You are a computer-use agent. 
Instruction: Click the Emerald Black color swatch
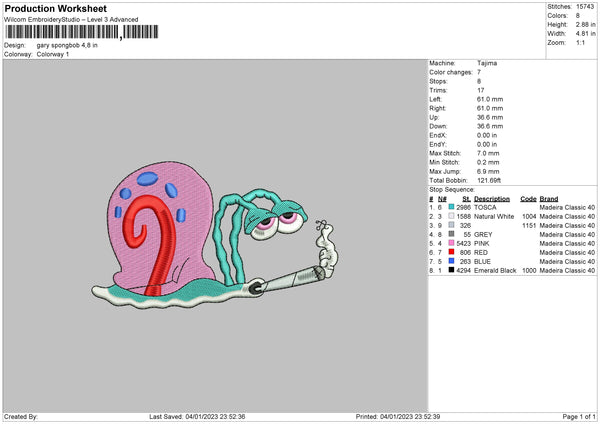(451, 270)
